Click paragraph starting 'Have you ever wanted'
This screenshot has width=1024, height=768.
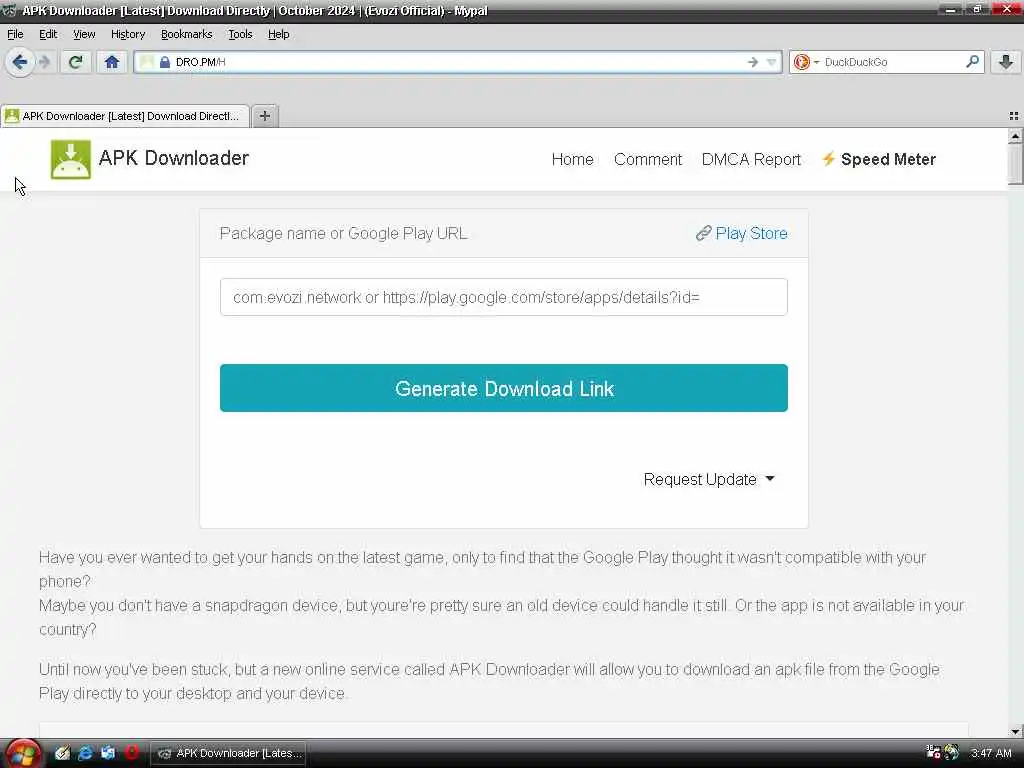(483, 569)
